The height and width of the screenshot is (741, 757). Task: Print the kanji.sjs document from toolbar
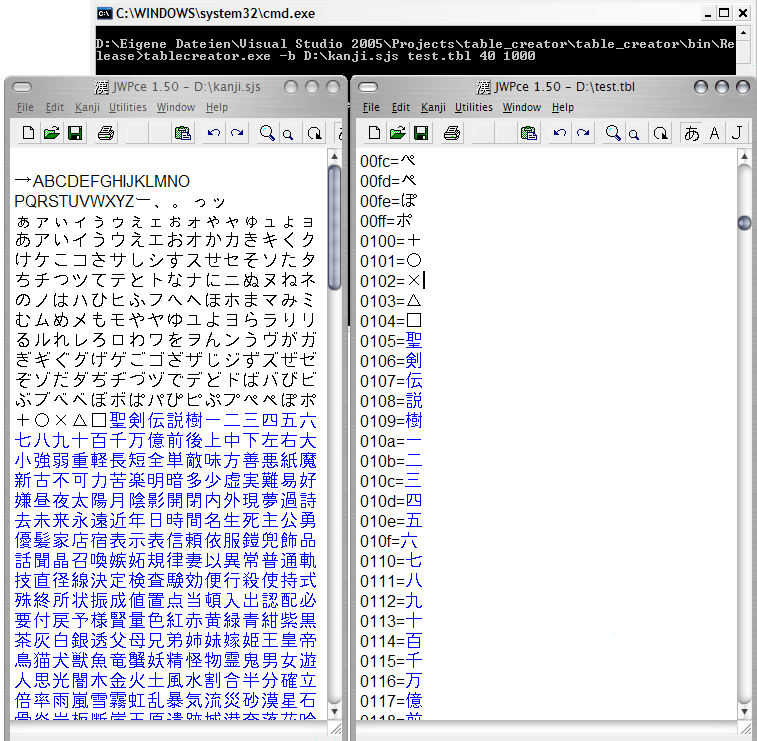pyautogui.click(x=106, y=133)
